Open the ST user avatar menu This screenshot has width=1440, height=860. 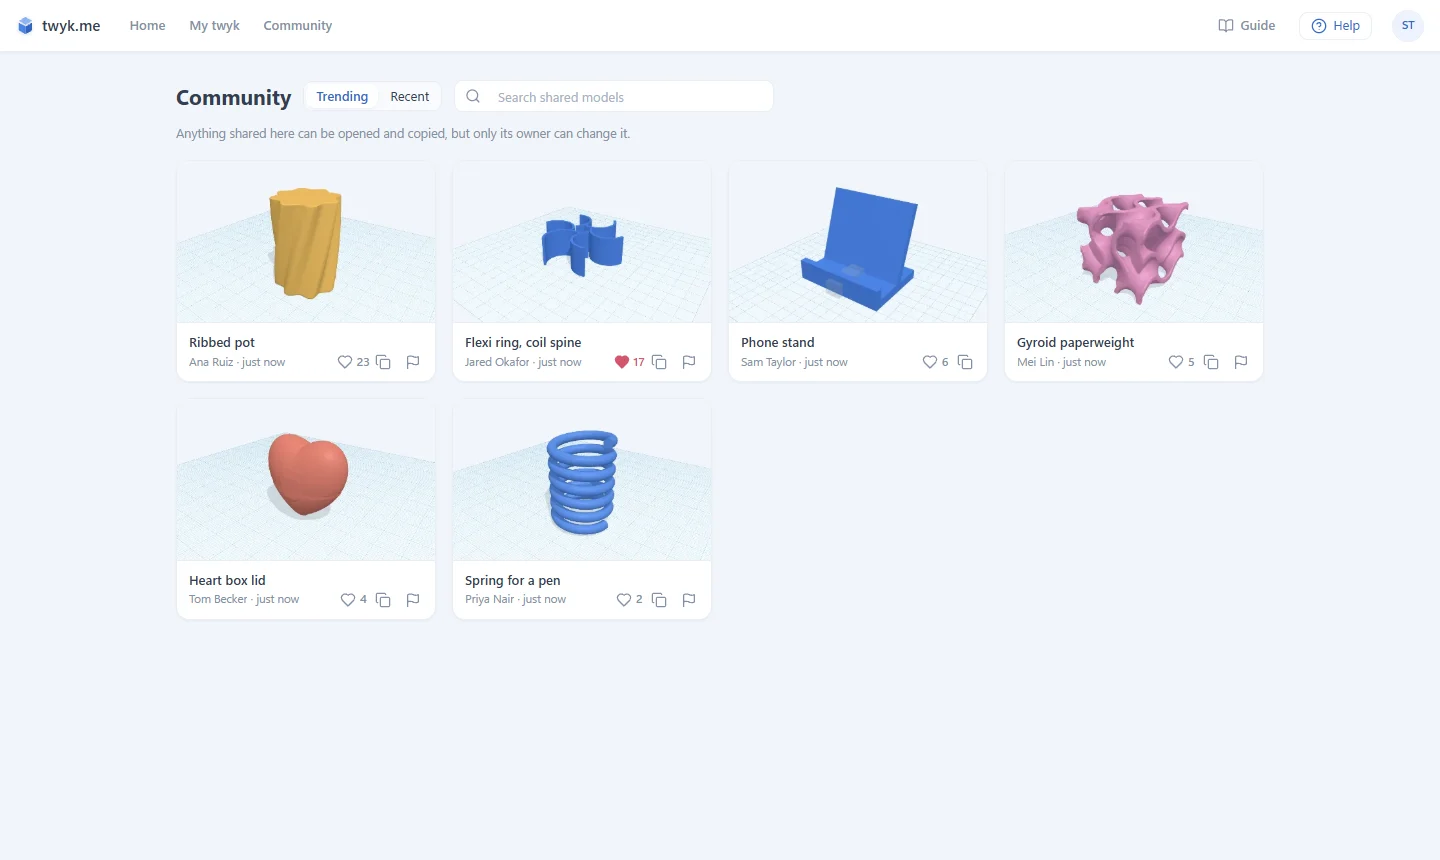(1408, 26)
